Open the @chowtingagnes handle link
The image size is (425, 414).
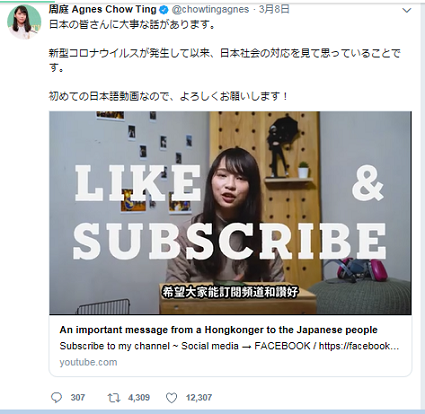click(x=210, y=9)
